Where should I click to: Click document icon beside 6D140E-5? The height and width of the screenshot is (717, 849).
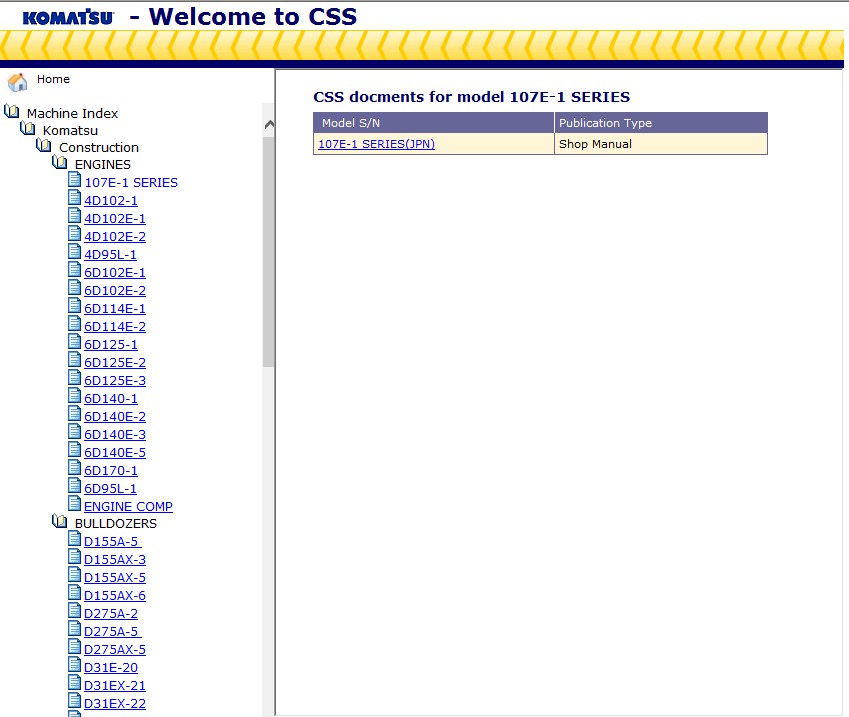click(x=75, y=449)
